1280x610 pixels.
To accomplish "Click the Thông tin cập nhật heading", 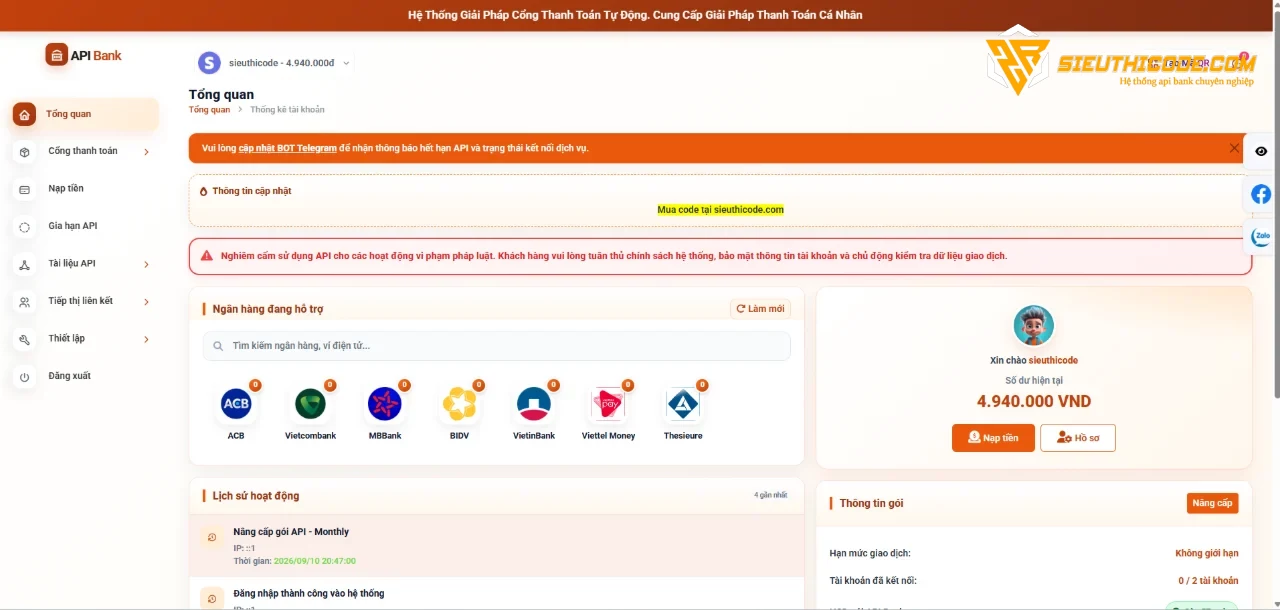I will click(x=252, y=191).
